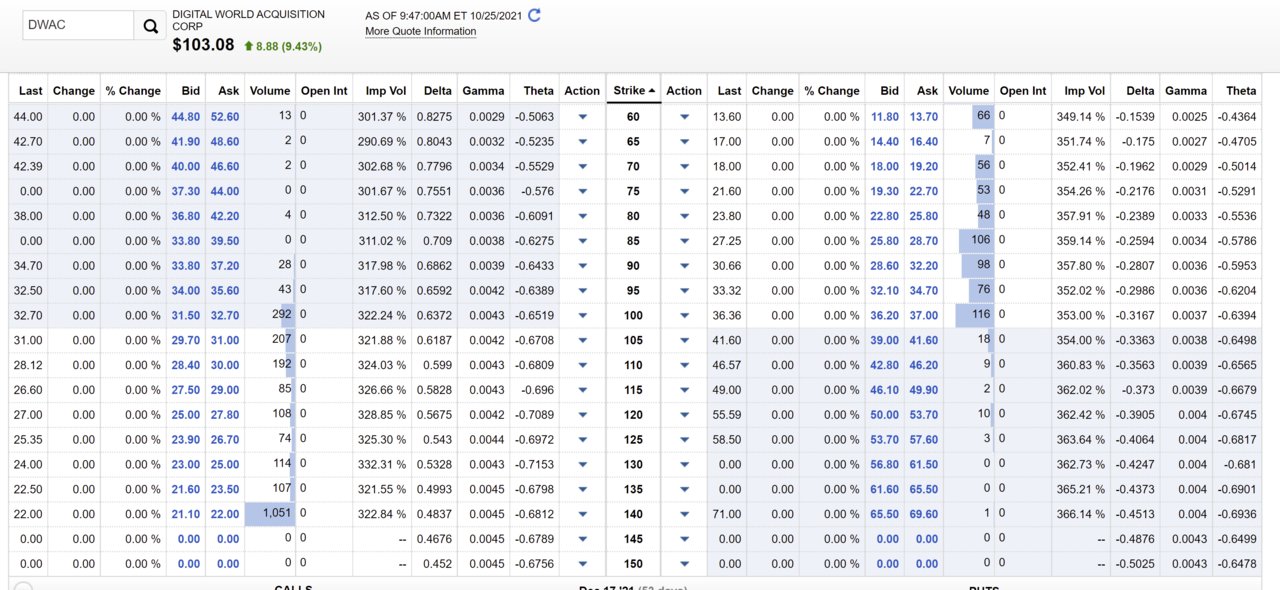The height and width of the screenshot is (590, 1280).
Task: Click put ask 37.00 at strike 100
Action: pos(924,316)
